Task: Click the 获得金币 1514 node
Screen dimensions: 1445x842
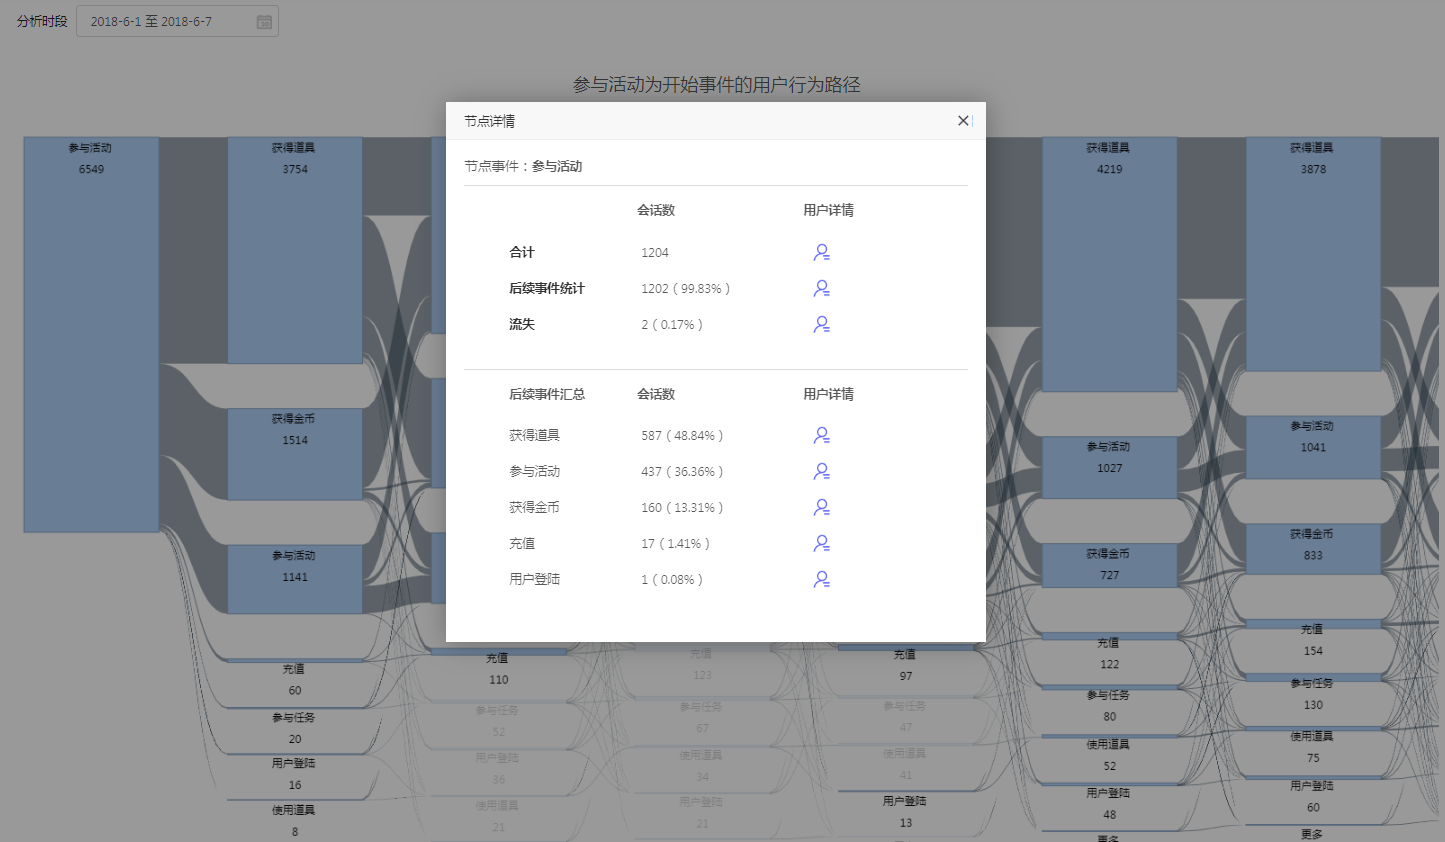Action: pyautogui.click(x=295, y=454)
